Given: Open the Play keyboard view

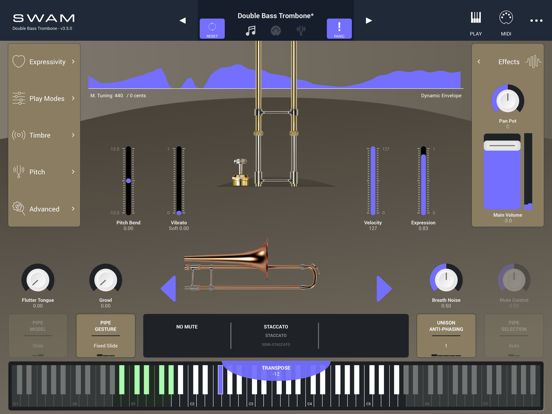Looking at the screenshot, I should point(476,23).
